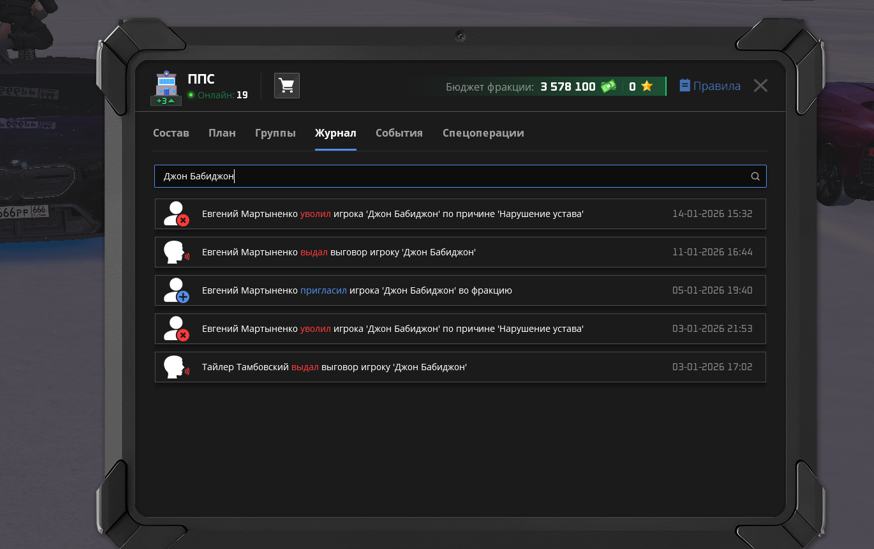Click the reprimand icon on Тайлер Тамбовский entry
The height and width of the screenshot is (549, 874).
pos(176,367)
